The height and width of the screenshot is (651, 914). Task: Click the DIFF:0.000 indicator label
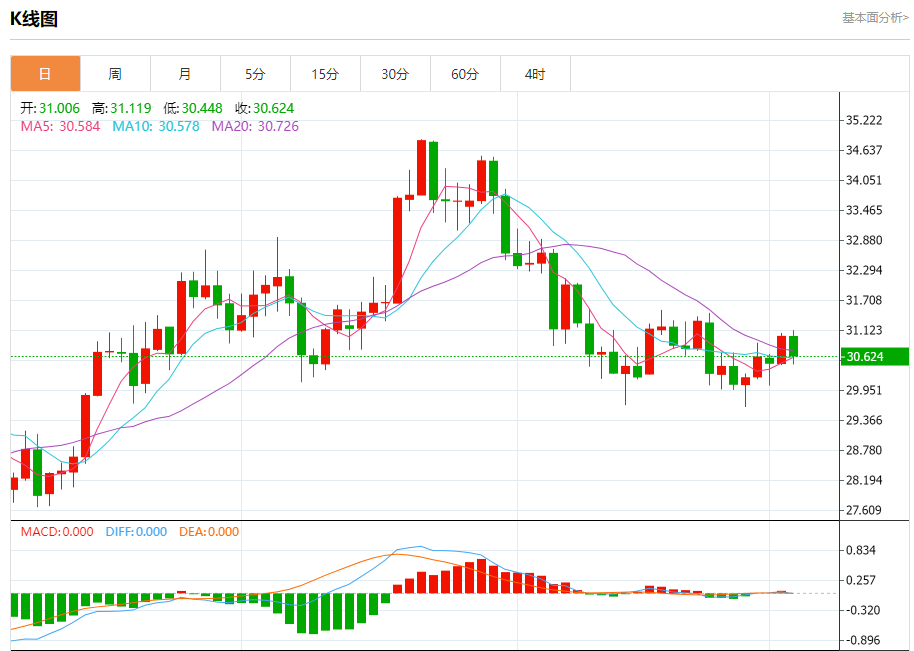[x=136, y=532]
